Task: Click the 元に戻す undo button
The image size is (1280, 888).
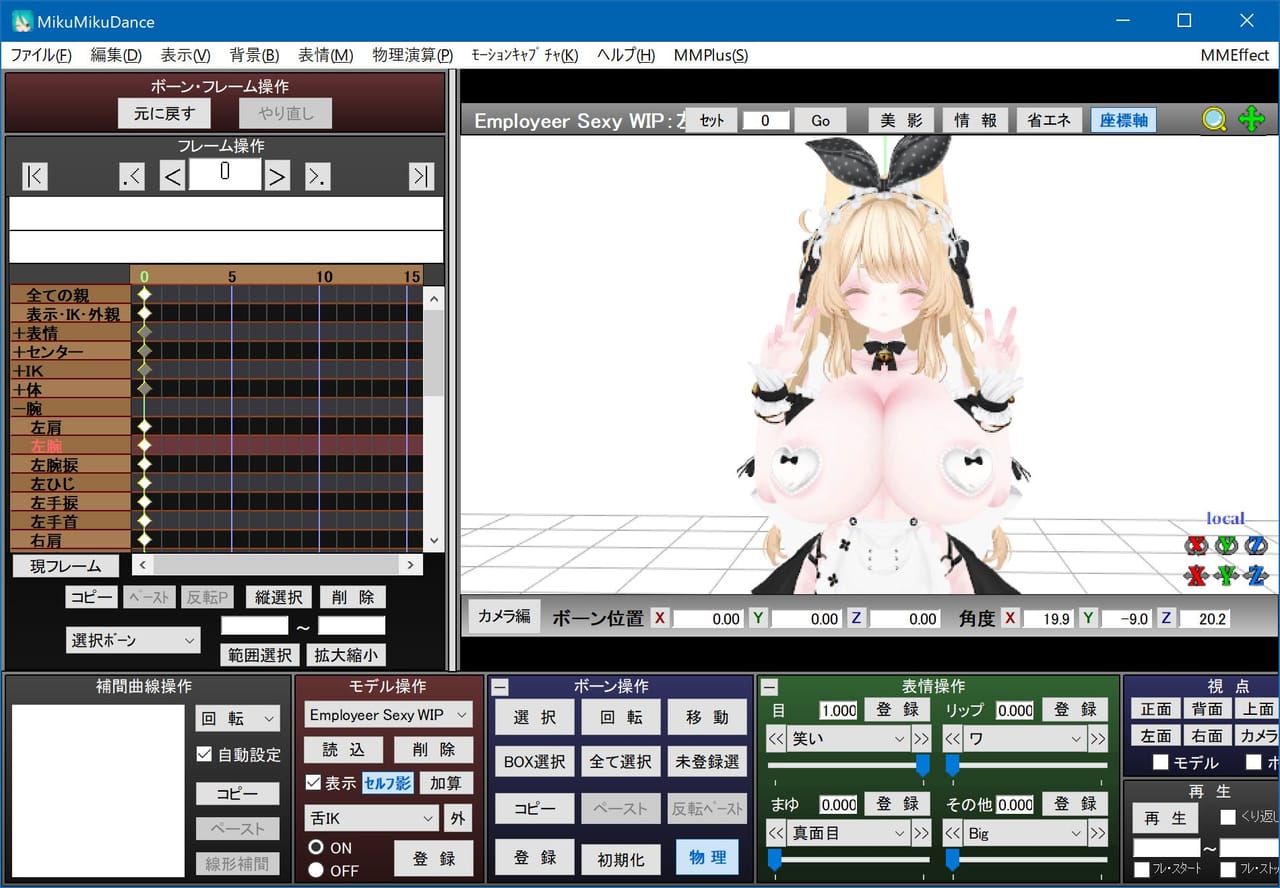Action: [165, 113]
